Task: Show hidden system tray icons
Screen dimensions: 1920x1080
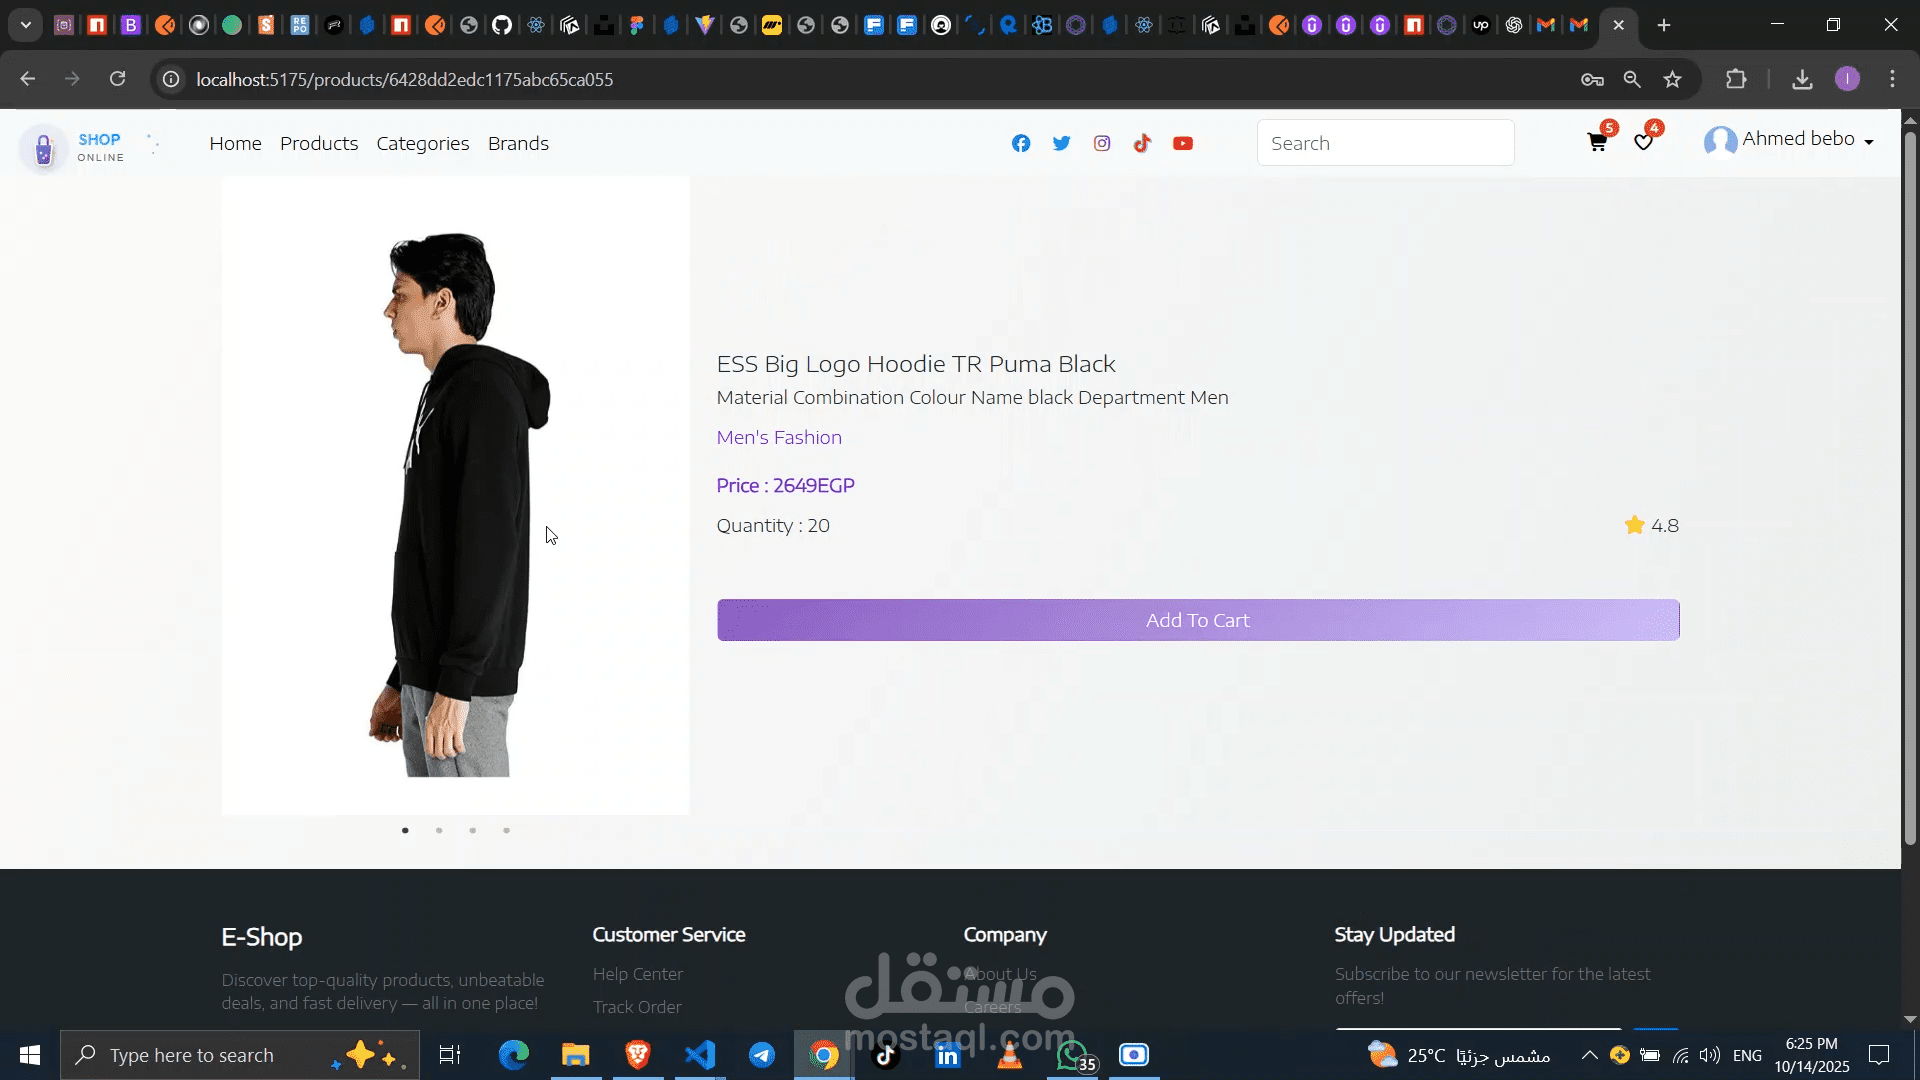Action: click(x=1588, y=1055)
